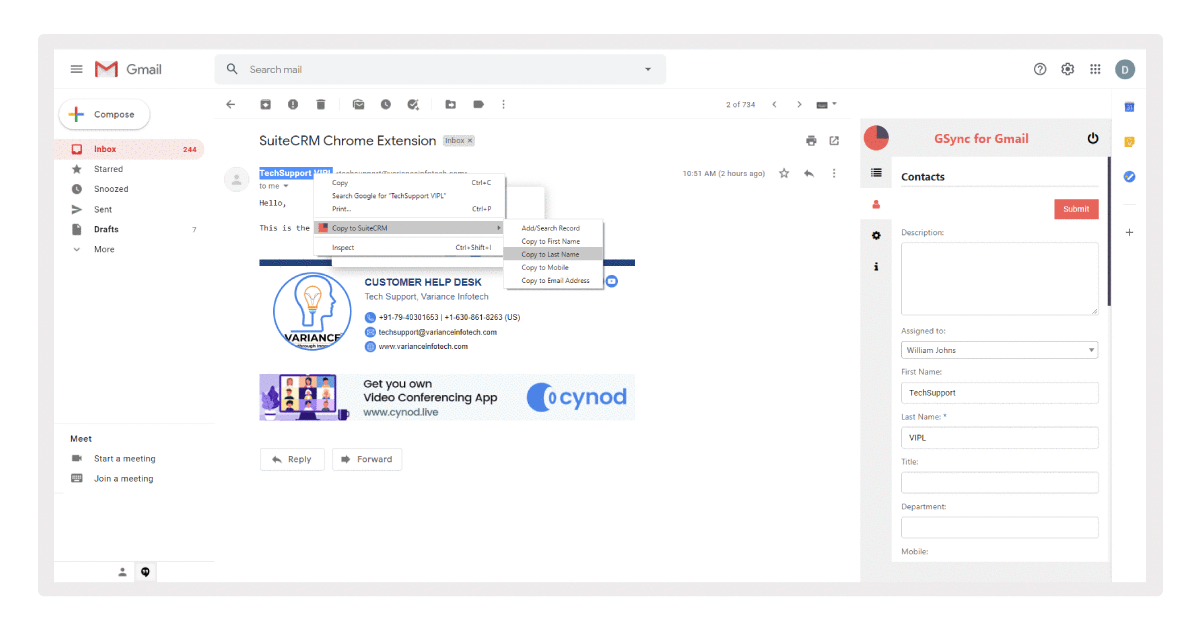Viewport: 1200px width, 630px height.
Task: Move the email to a folder
Action: coord(451,104)
